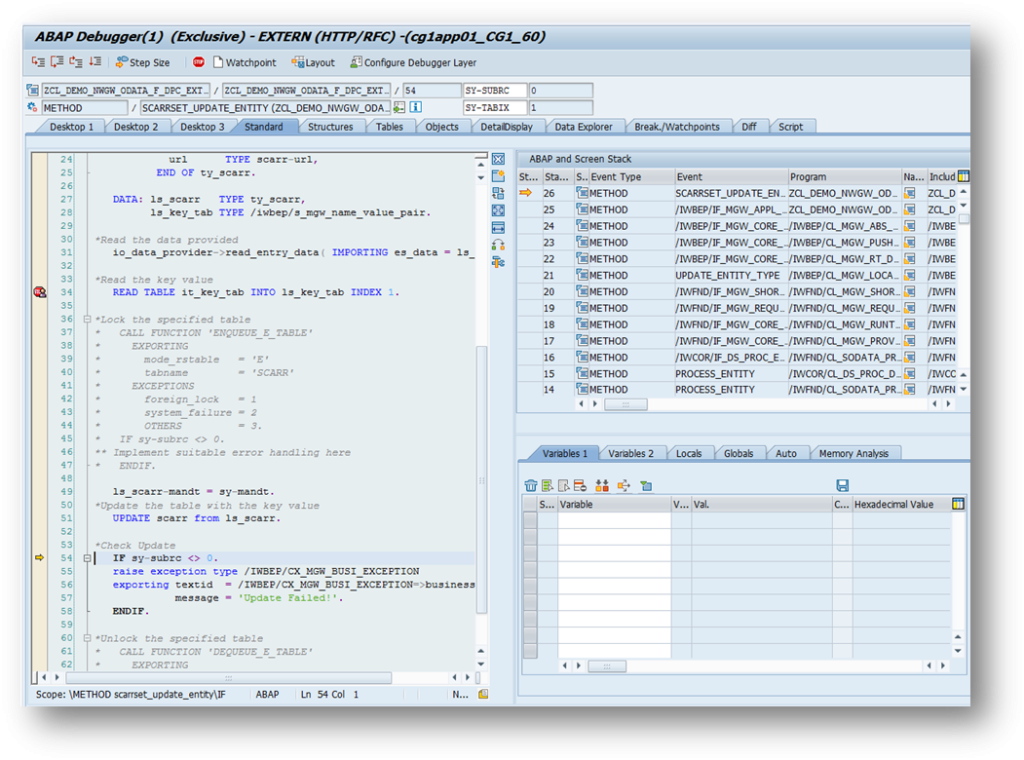1024x760 pixels.
Task: Switch to the Auto tab
Action: (786, 453)
